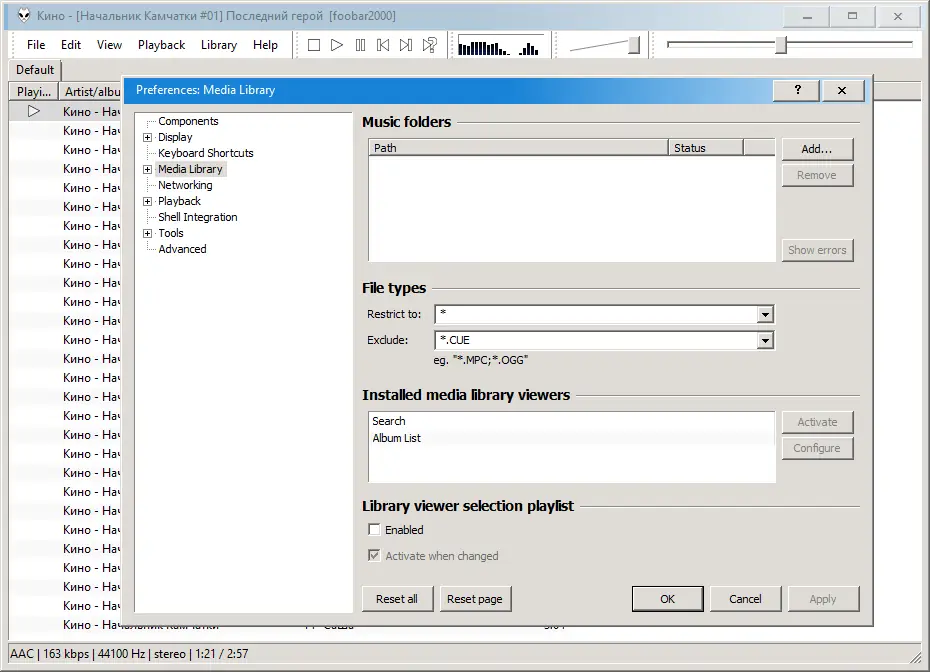Viewport: 930px width, 672px height.
Task: Click the Path column header
Action: (x=518, y=148)
